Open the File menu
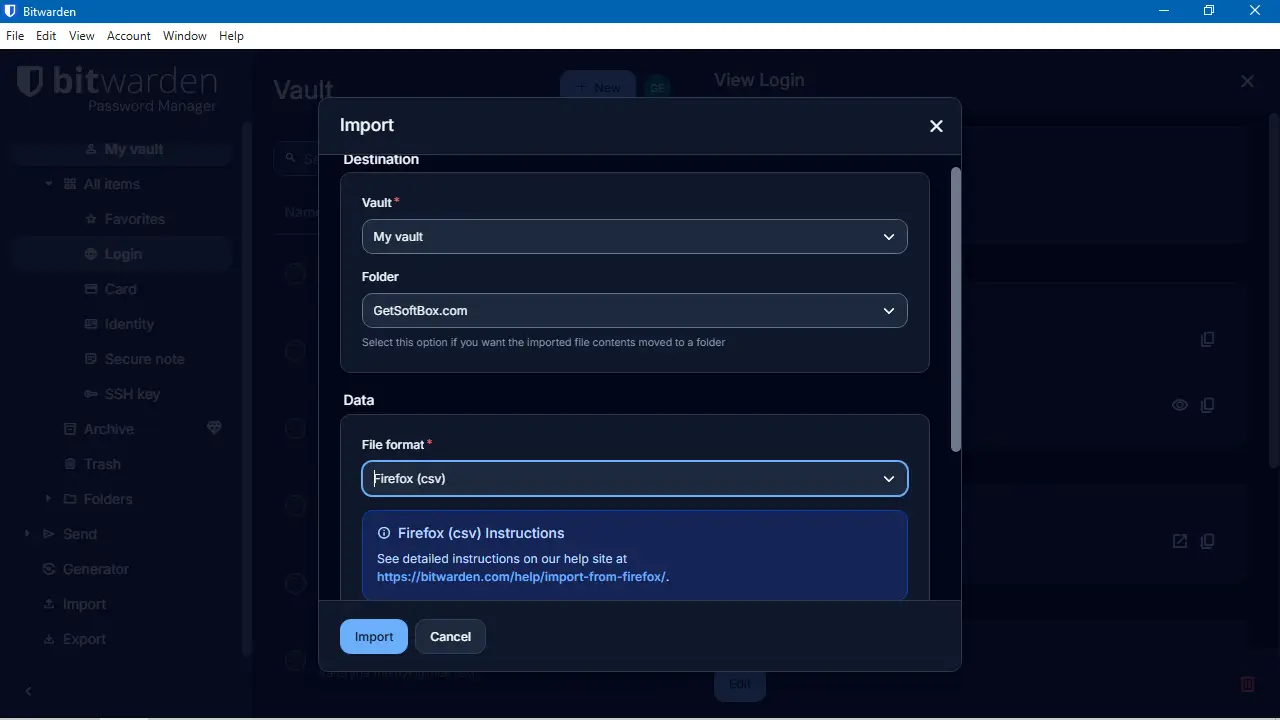 (15, 36)
